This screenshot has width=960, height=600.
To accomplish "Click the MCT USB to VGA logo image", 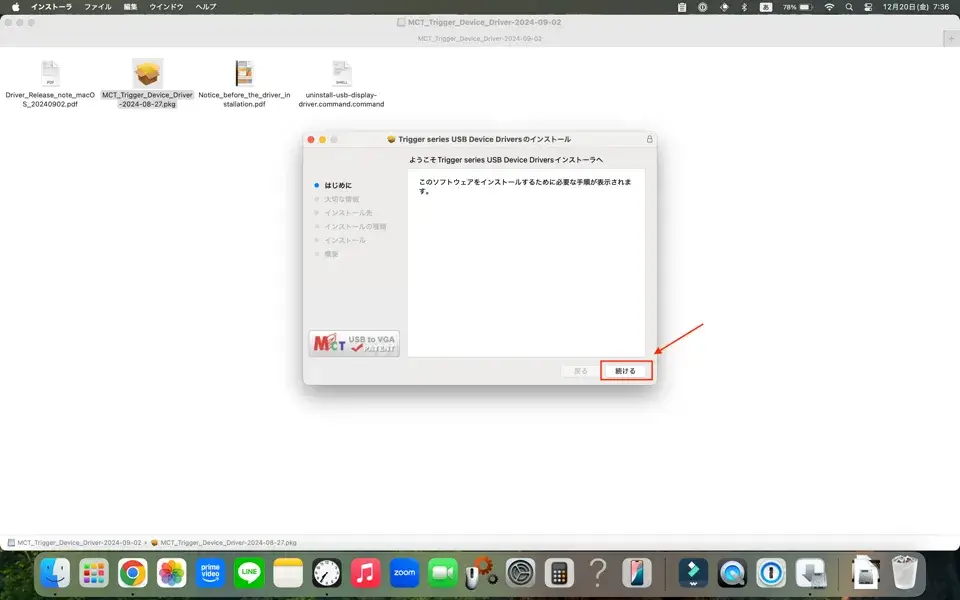I will pyautogui.click(x=354, y=343).
